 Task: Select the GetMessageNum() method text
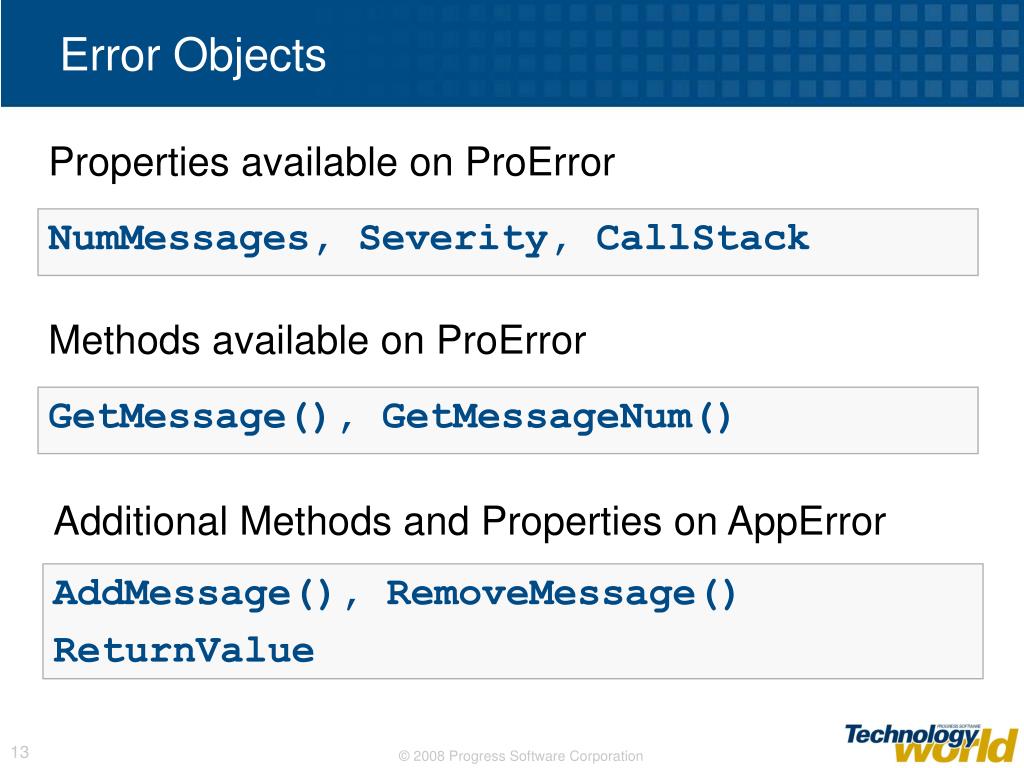pos(556,417)
